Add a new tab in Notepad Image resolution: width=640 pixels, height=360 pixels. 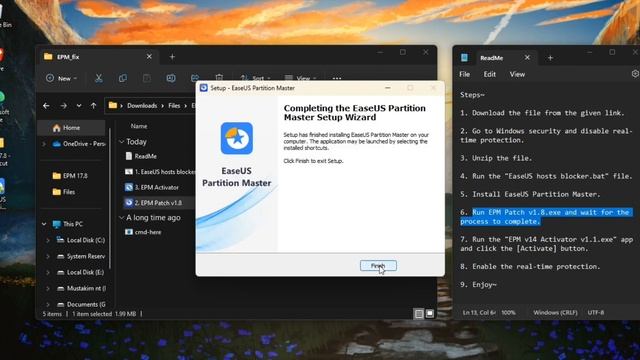point(550,58)
